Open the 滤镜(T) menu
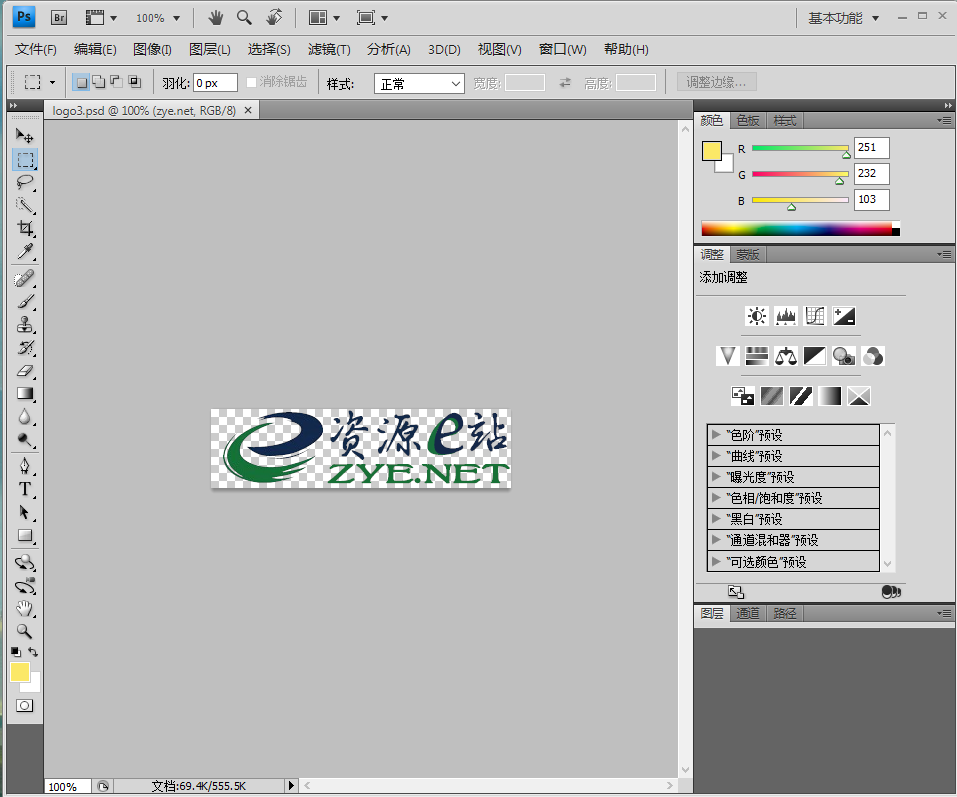 pyautogui.click(x=329, y=49)
